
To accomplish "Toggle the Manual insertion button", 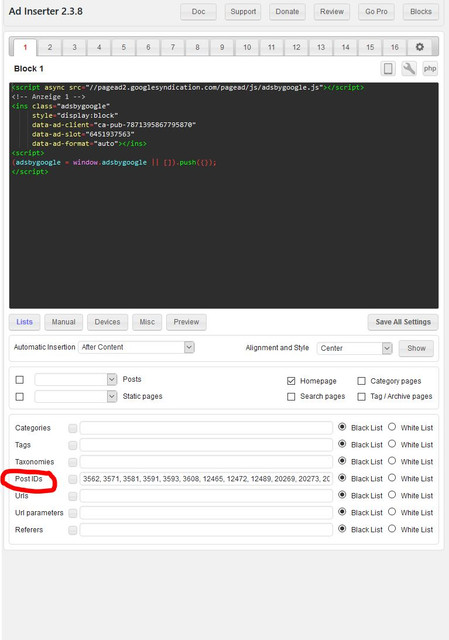I will tap(64, 322).
